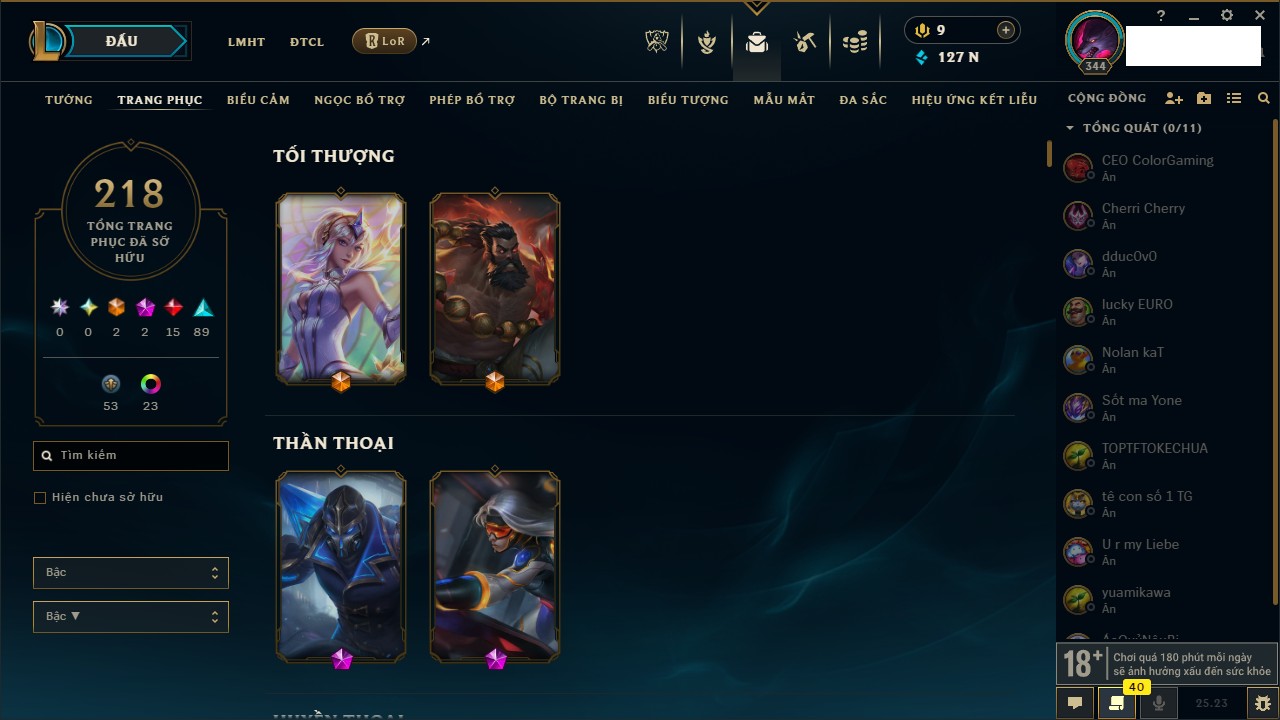Screen dimensions: 1280x720
Task: Click the friends list search icon
Action: click(x=1264, y=99)
